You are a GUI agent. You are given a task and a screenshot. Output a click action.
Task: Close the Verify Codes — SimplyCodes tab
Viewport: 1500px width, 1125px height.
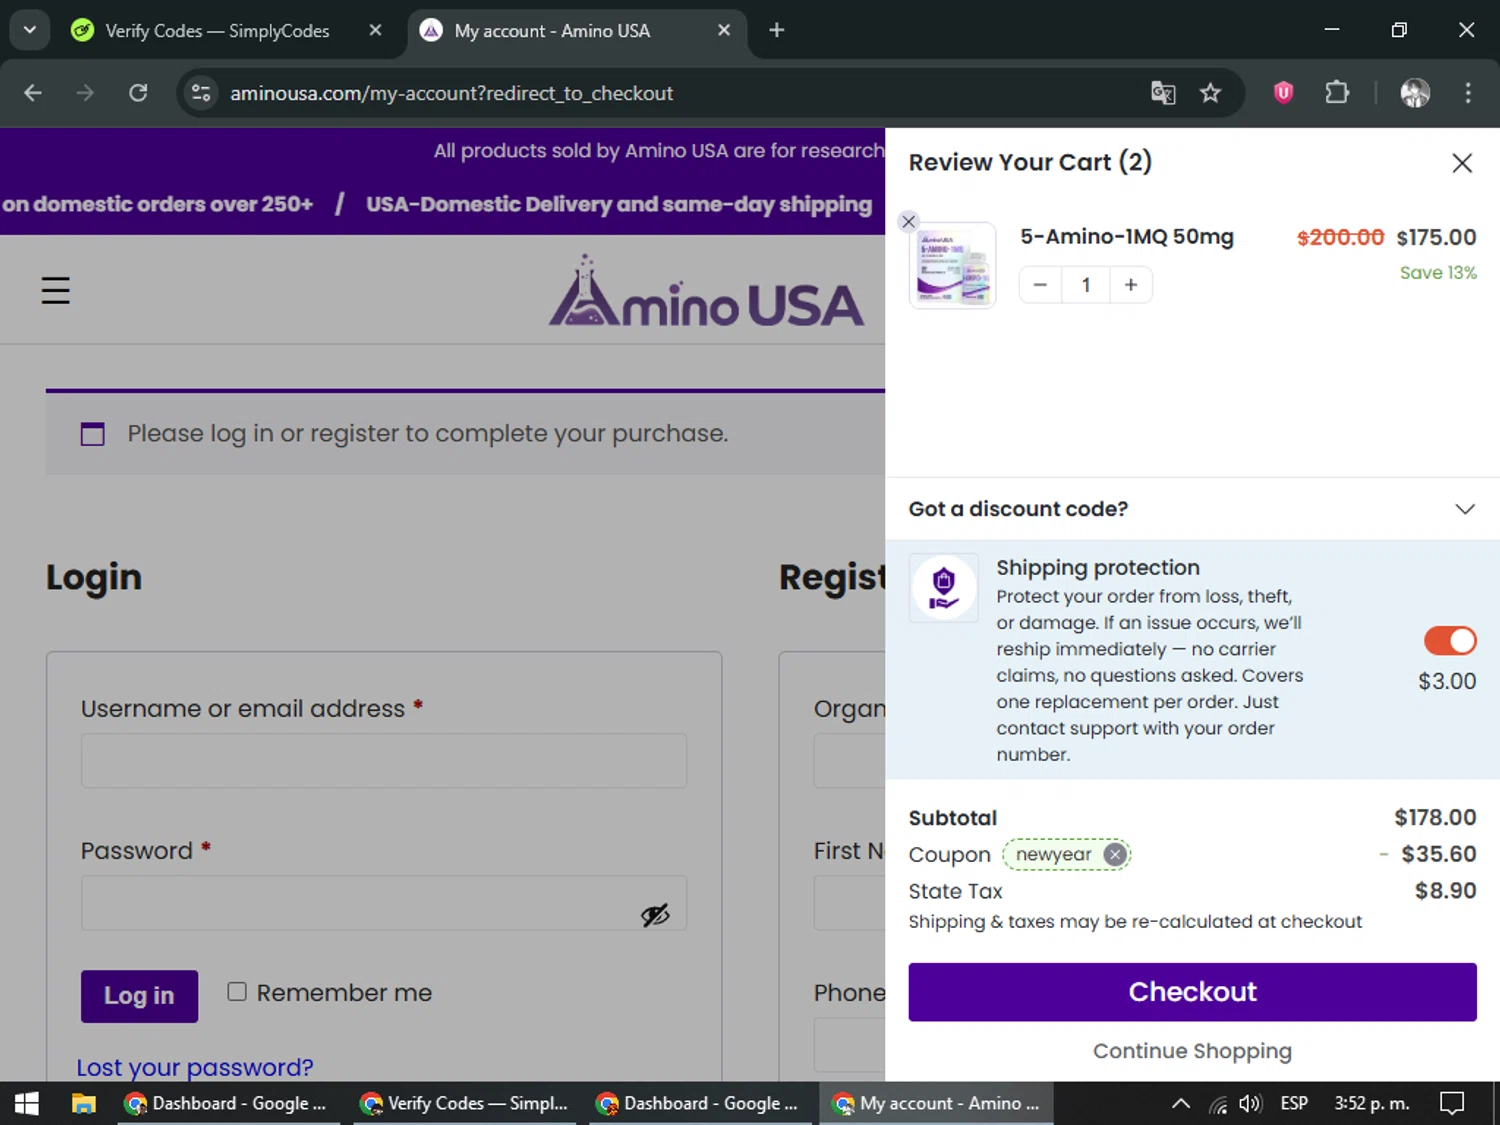[375, 31]
